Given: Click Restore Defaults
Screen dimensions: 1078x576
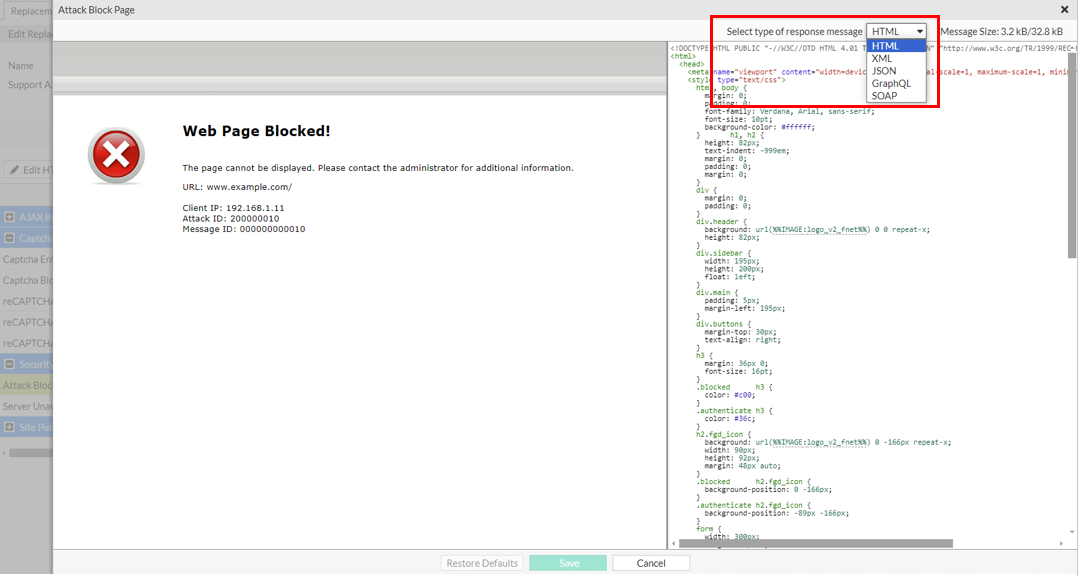Looking at the screenshot, I should [481, 562].
